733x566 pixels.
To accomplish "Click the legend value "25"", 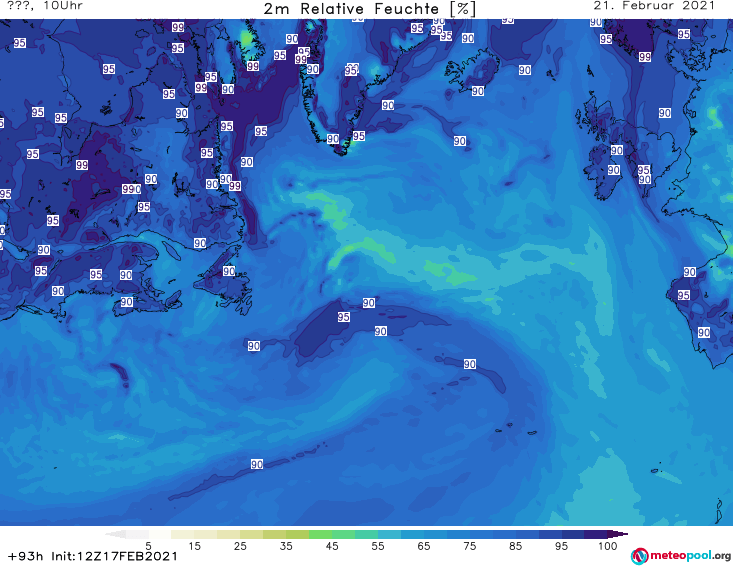I will (240, 545).
